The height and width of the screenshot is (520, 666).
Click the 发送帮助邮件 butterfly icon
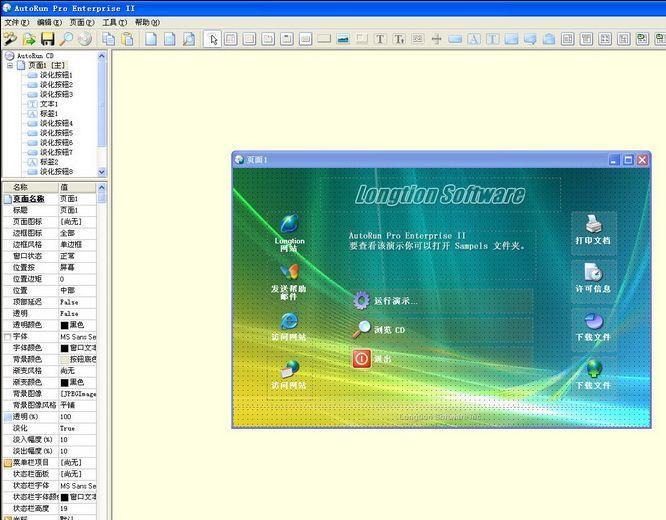(x=289, y=272)
